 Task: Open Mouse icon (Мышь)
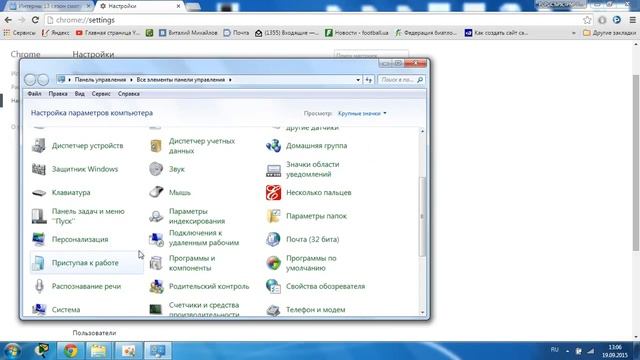coord(156,192)
